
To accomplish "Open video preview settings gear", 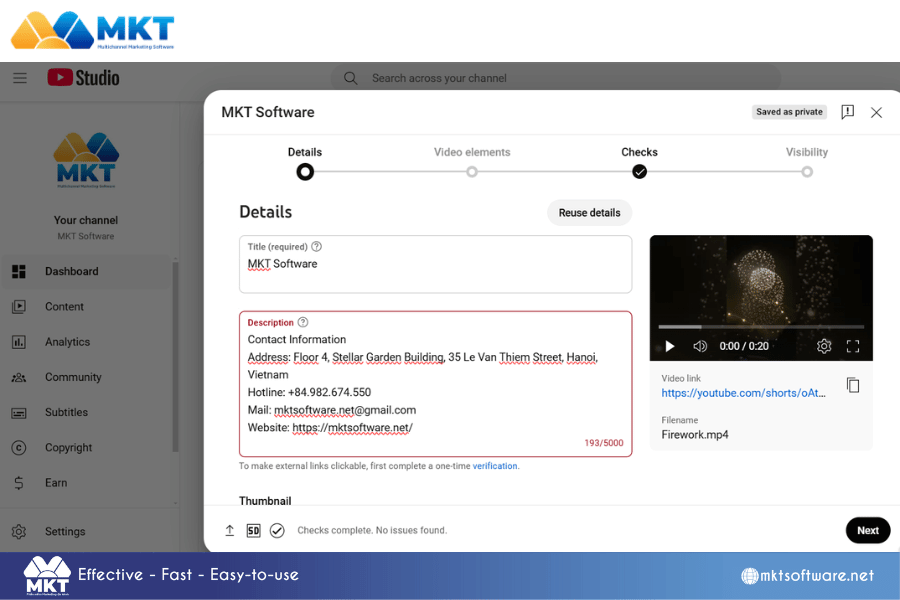I will 824,346.
